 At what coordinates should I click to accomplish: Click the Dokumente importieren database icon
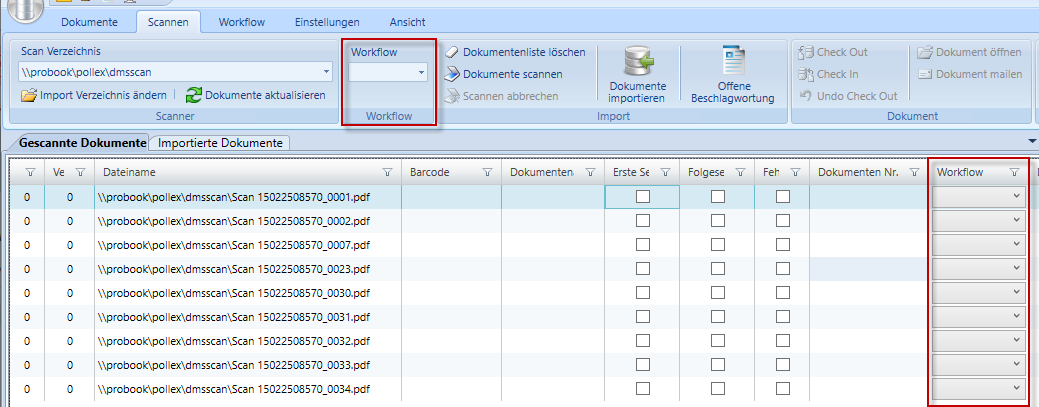coord(637,62)
